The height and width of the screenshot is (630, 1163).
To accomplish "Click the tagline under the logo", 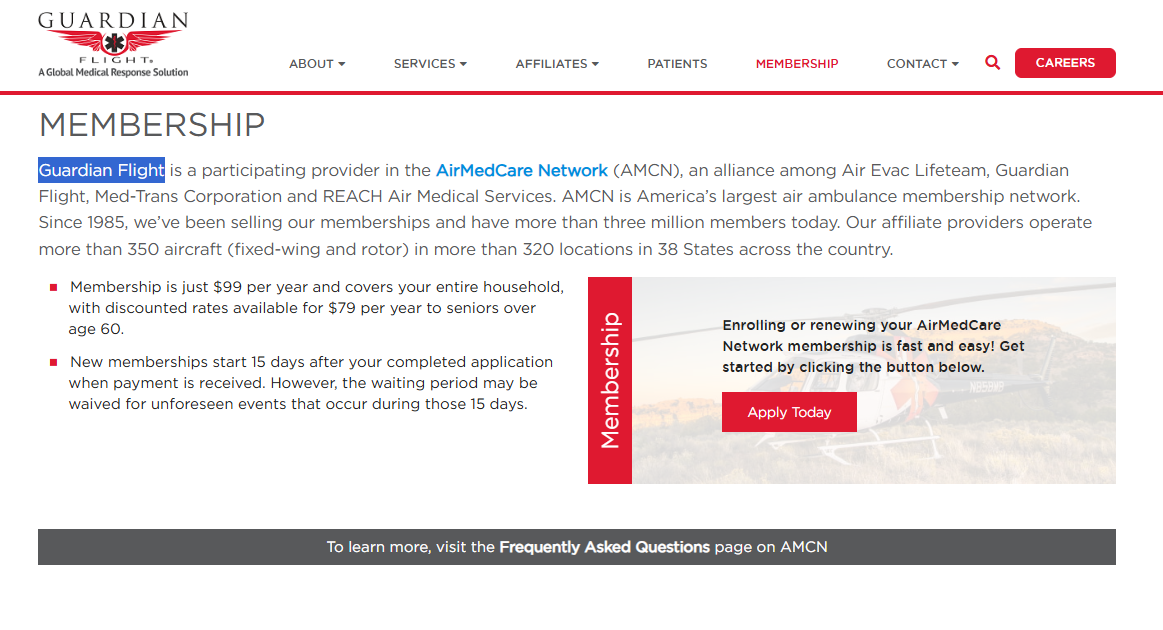I will click(x=113, y=72).
